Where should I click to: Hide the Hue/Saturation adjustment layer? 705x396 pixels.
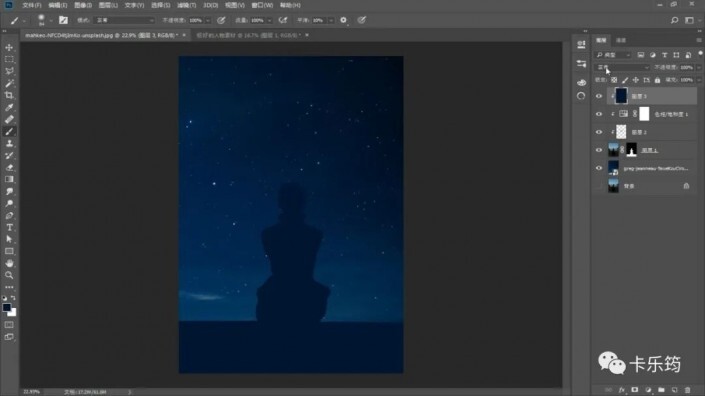599,114
